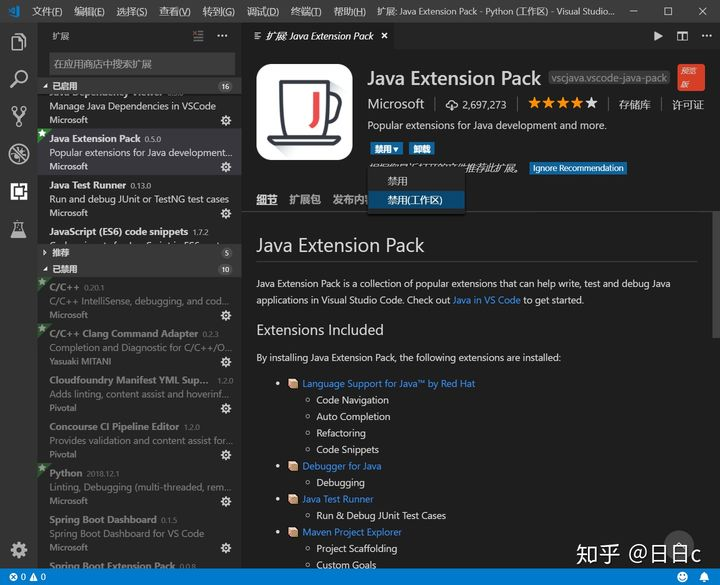Select Java Test Runner in extensions list

pyautogui.click(x=139, y=199)
